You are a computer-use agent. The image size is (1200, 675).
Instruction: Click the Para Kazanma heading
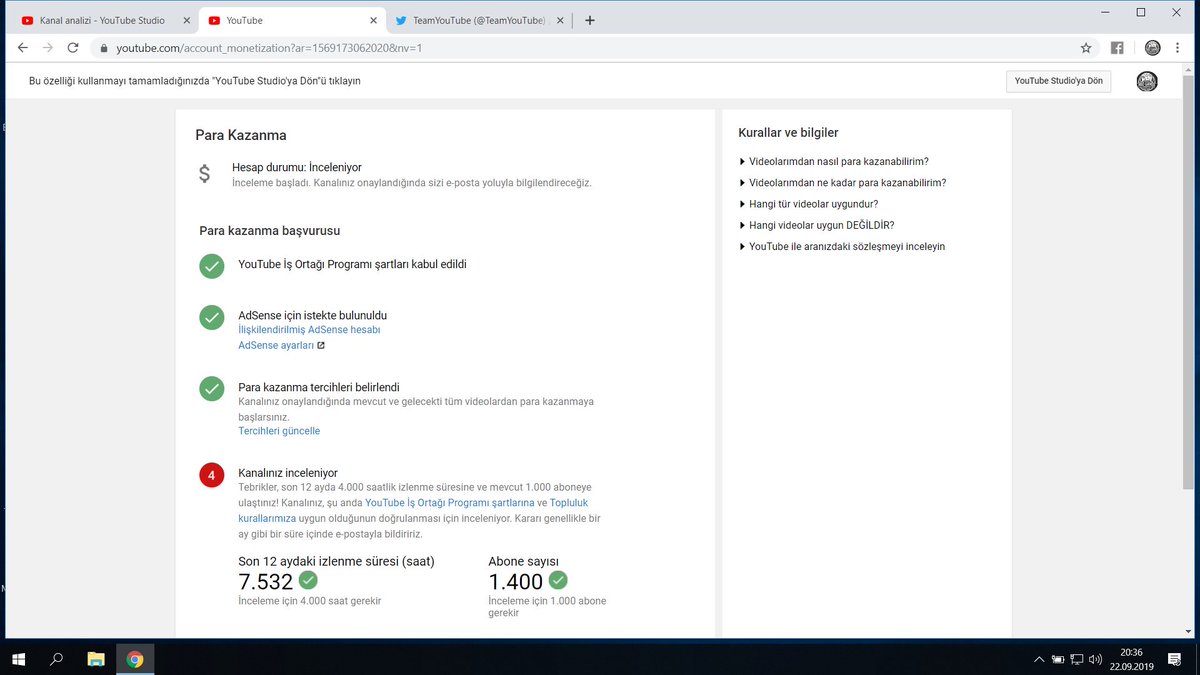click(x=241, y=136)
